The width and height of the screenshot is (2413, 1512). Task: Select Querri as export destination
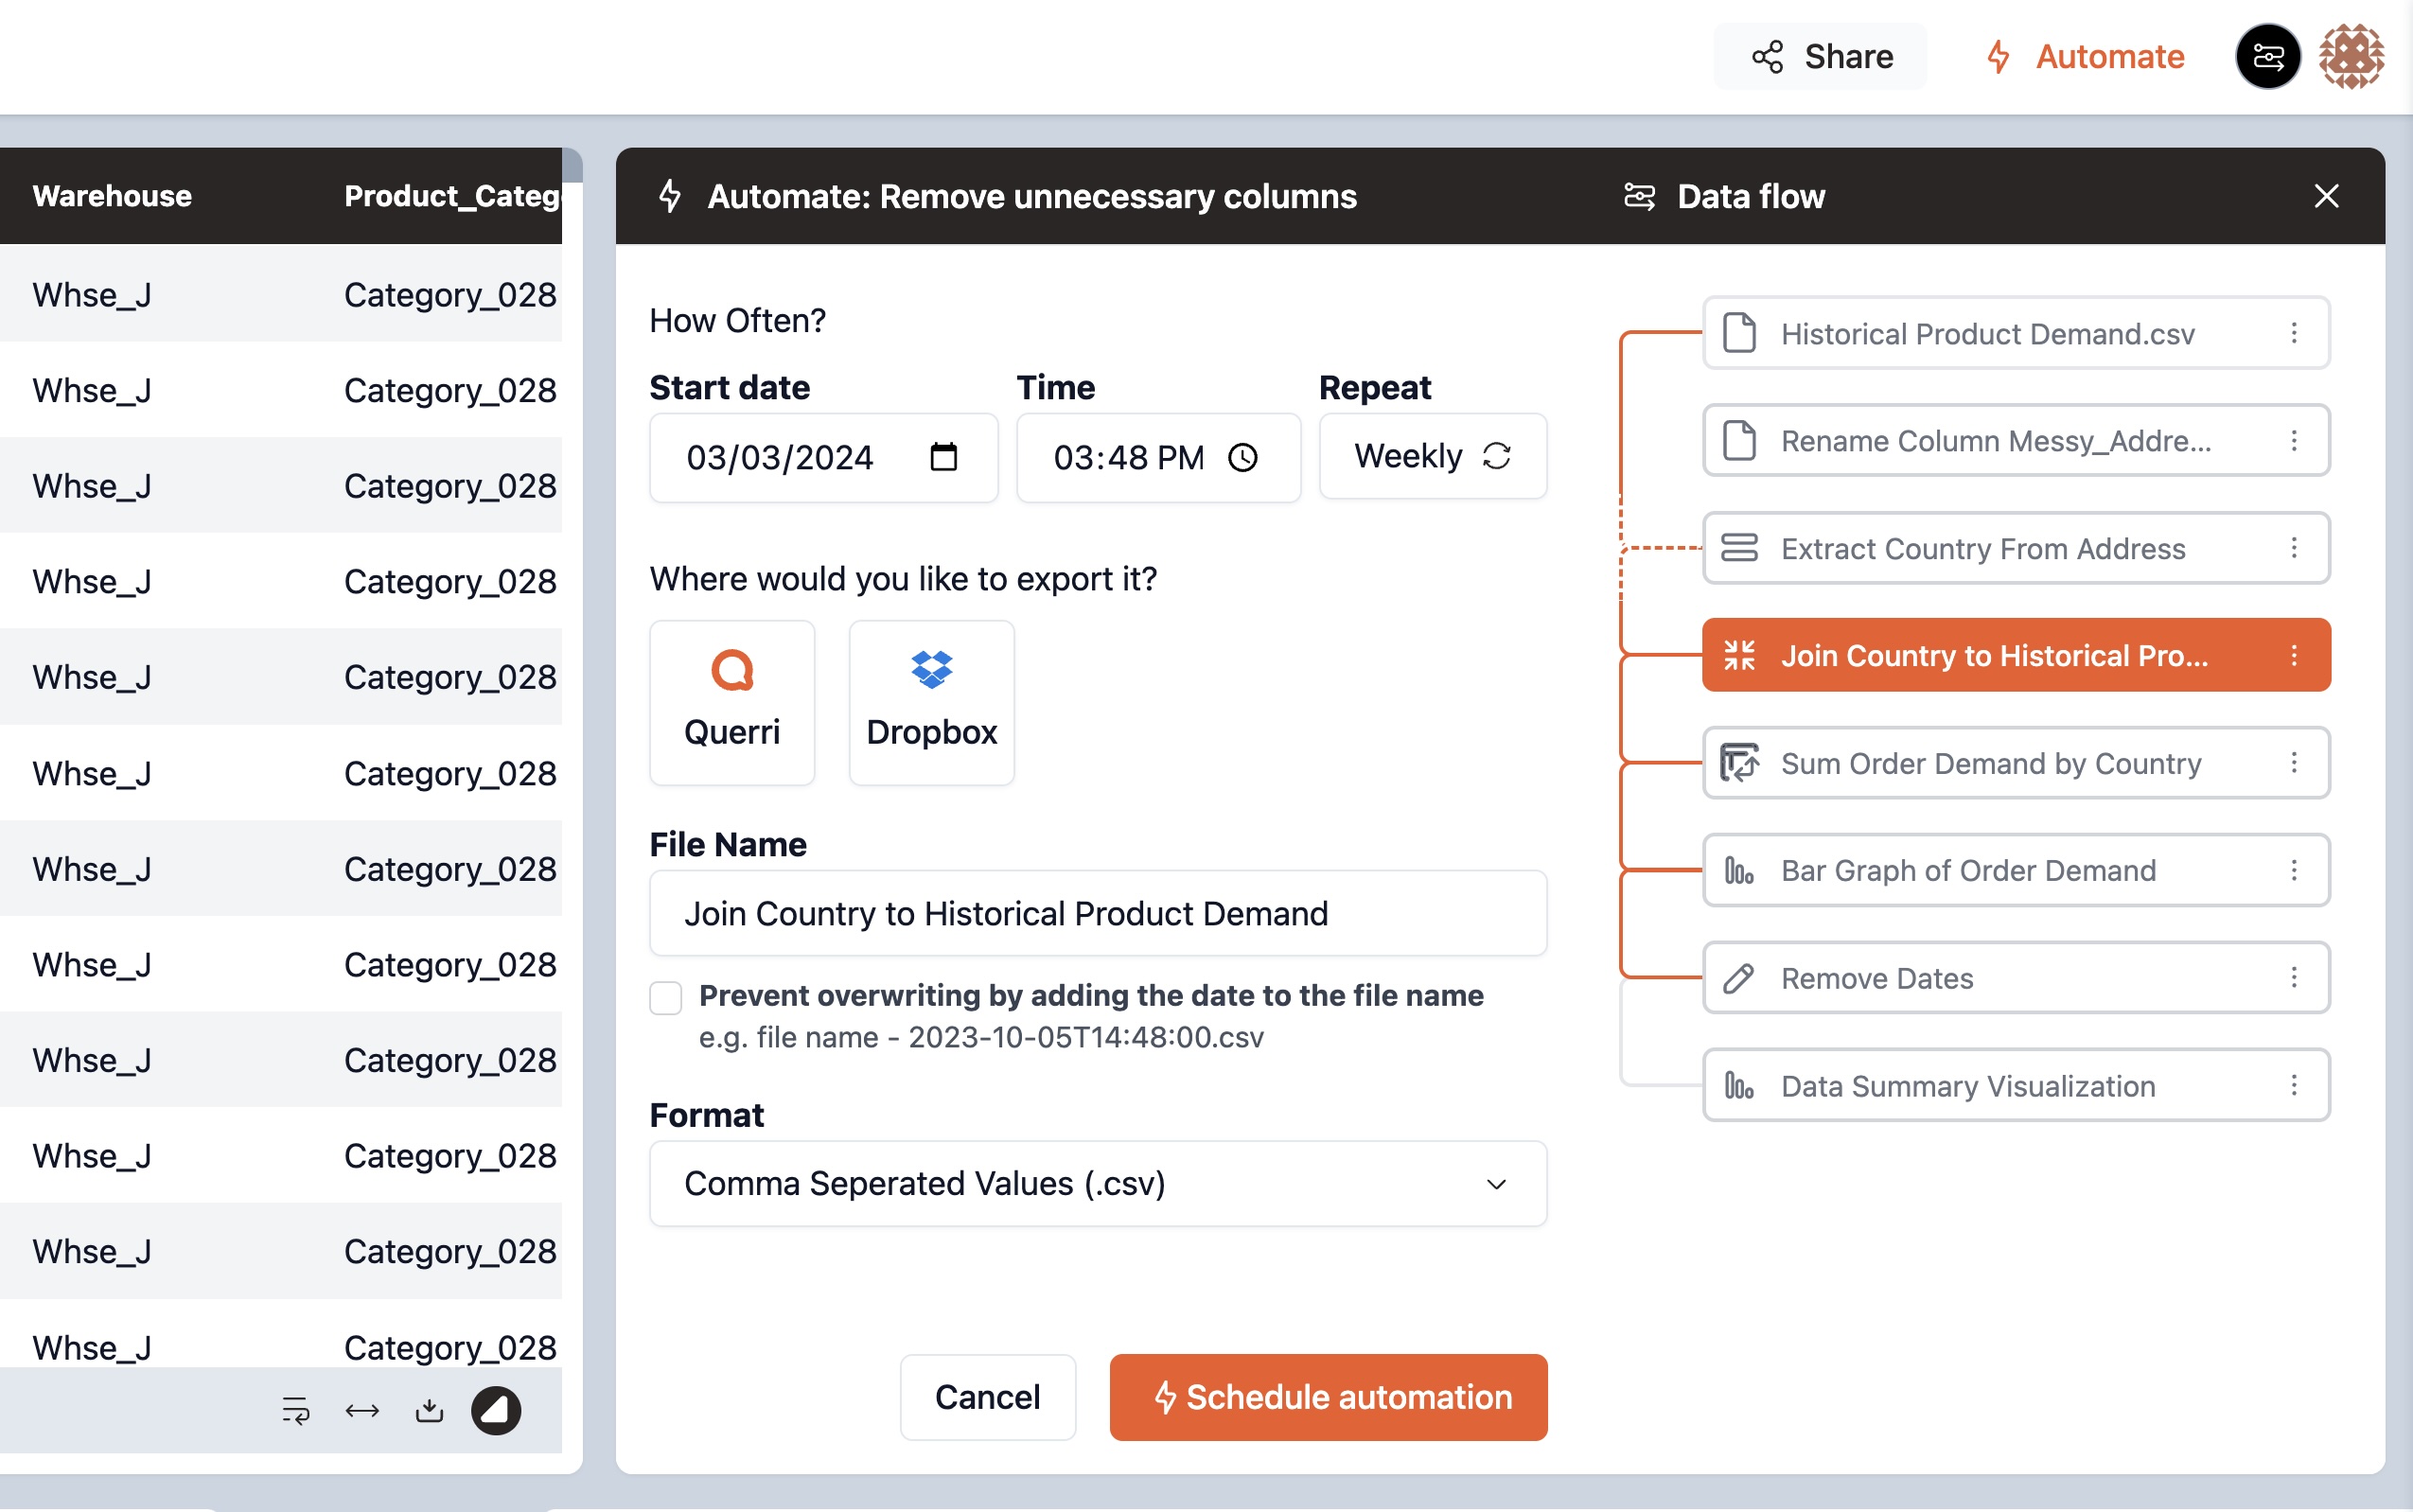coord(731,702)
